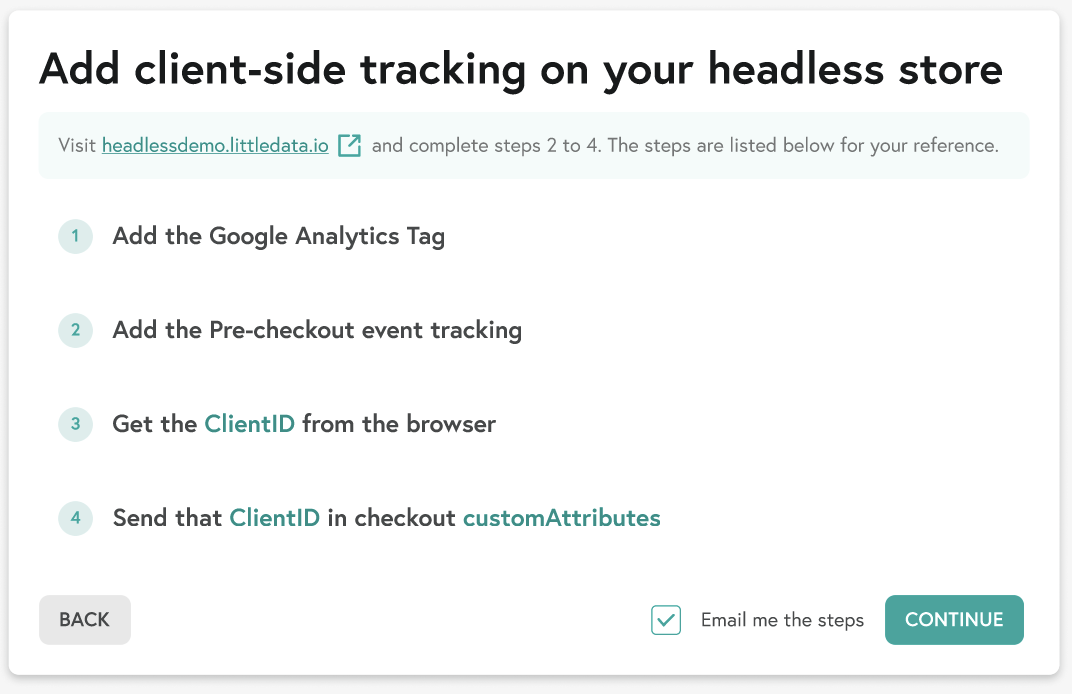Open the headlessdemo.littledata.io link
1072x694 pixels.
[215, 145]
